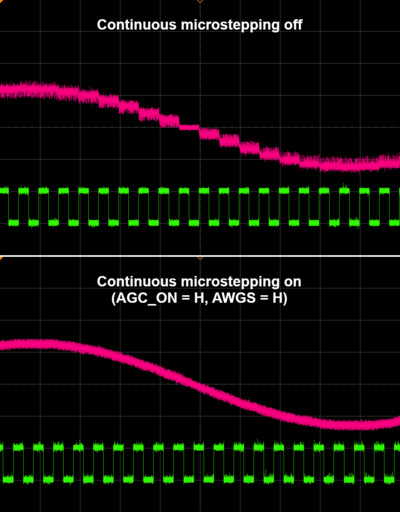Click the orange trigger marker atop lower plot
Viewport: 400px width, 512px height.
click(200, 258)
